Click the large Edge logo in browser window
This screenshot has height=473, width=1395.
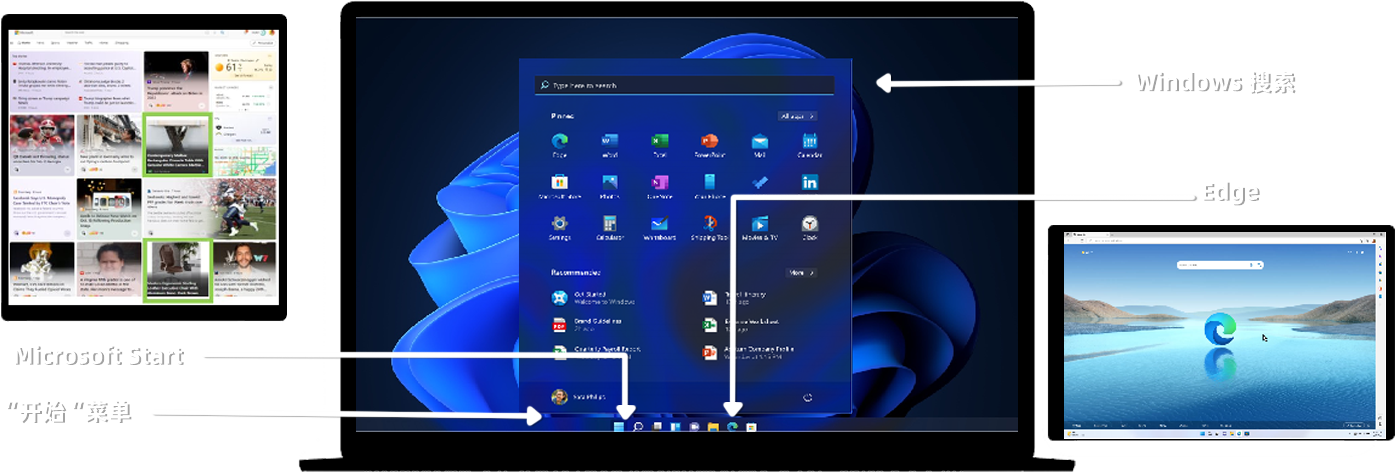click(x=1219, y=329)
